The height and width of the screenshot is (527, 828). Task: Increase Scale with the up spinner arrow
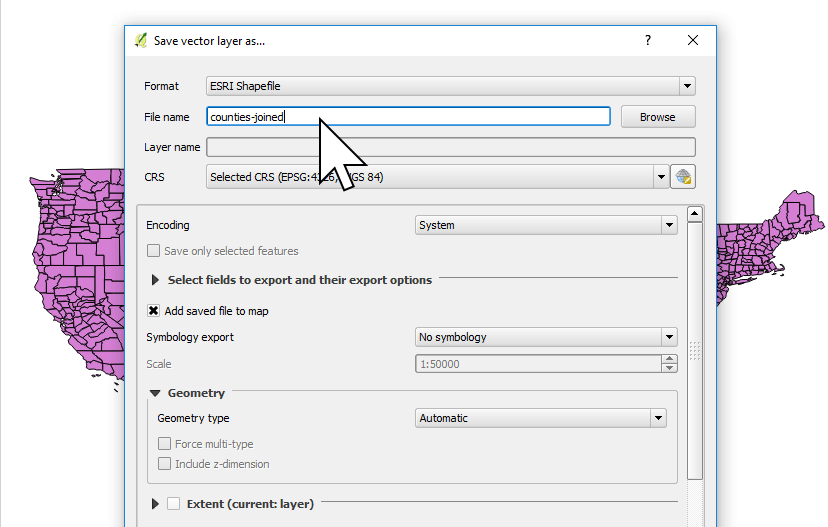(x=670, y=359)
